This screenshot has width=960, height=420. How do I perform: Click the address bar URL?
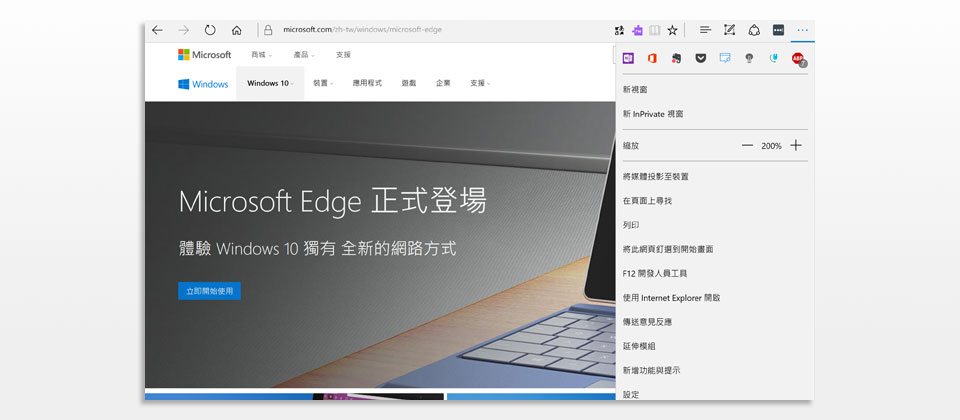point(362,30)
